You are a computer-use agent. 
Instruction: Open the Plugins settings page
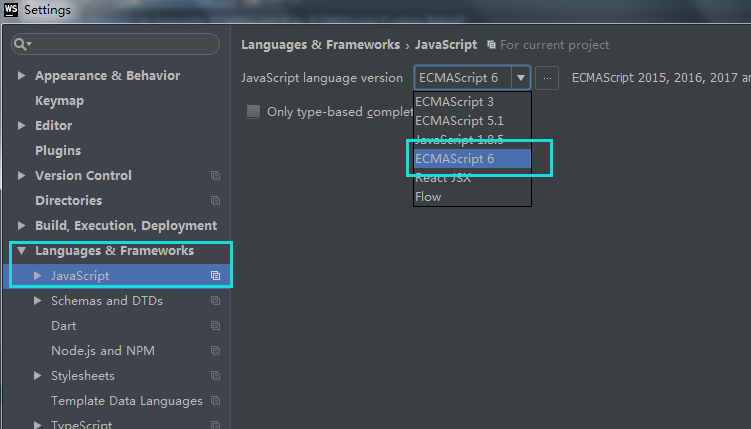click(x=58, y=150)
